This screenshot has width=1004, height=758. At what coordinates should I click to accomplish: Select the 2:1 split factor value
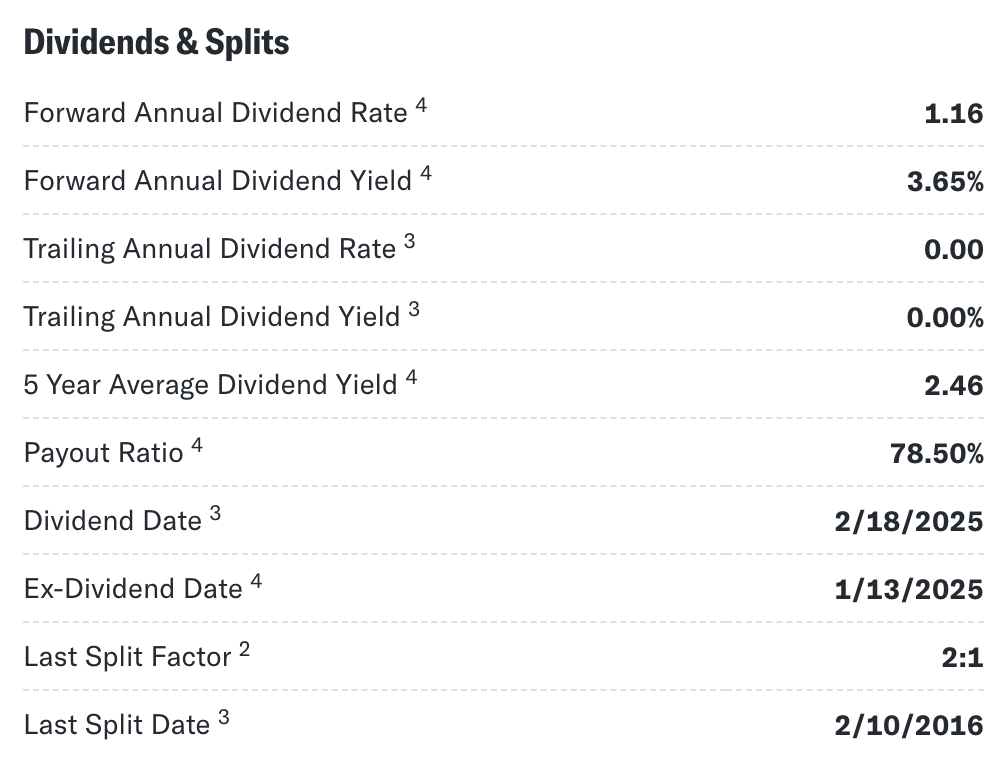(x=962, y=657)
